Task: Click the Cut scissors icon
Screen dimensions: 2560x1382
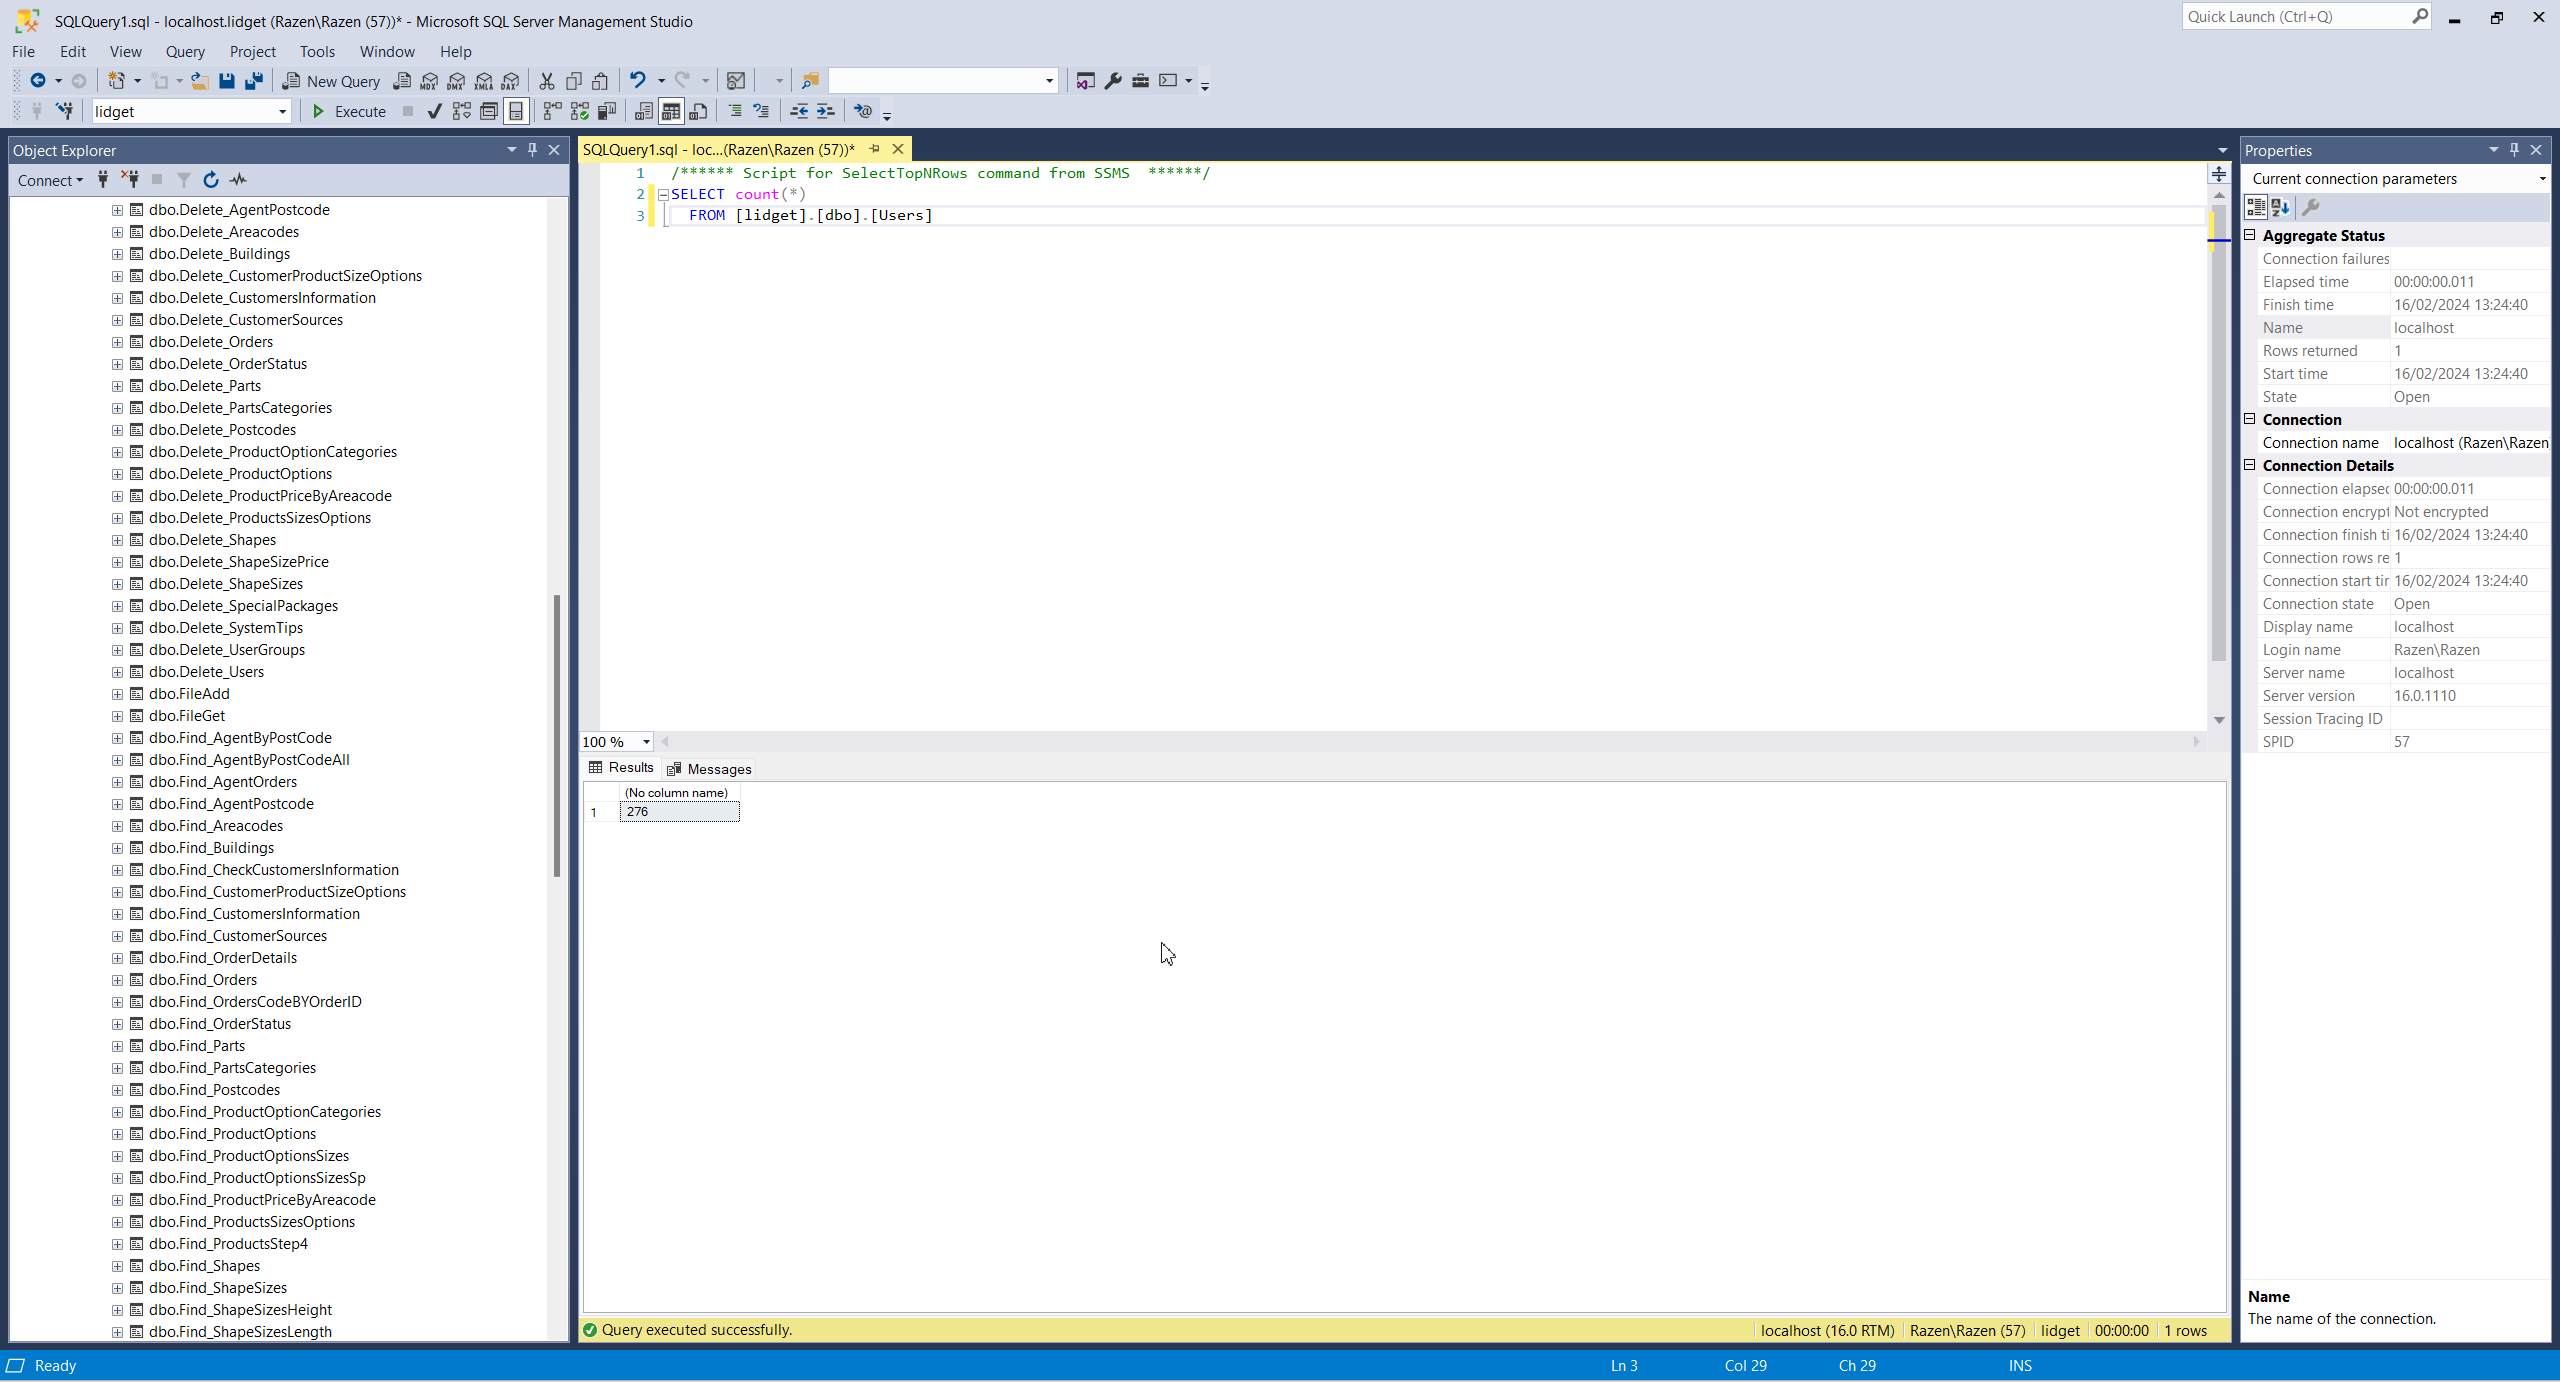Action: [547, 81]
